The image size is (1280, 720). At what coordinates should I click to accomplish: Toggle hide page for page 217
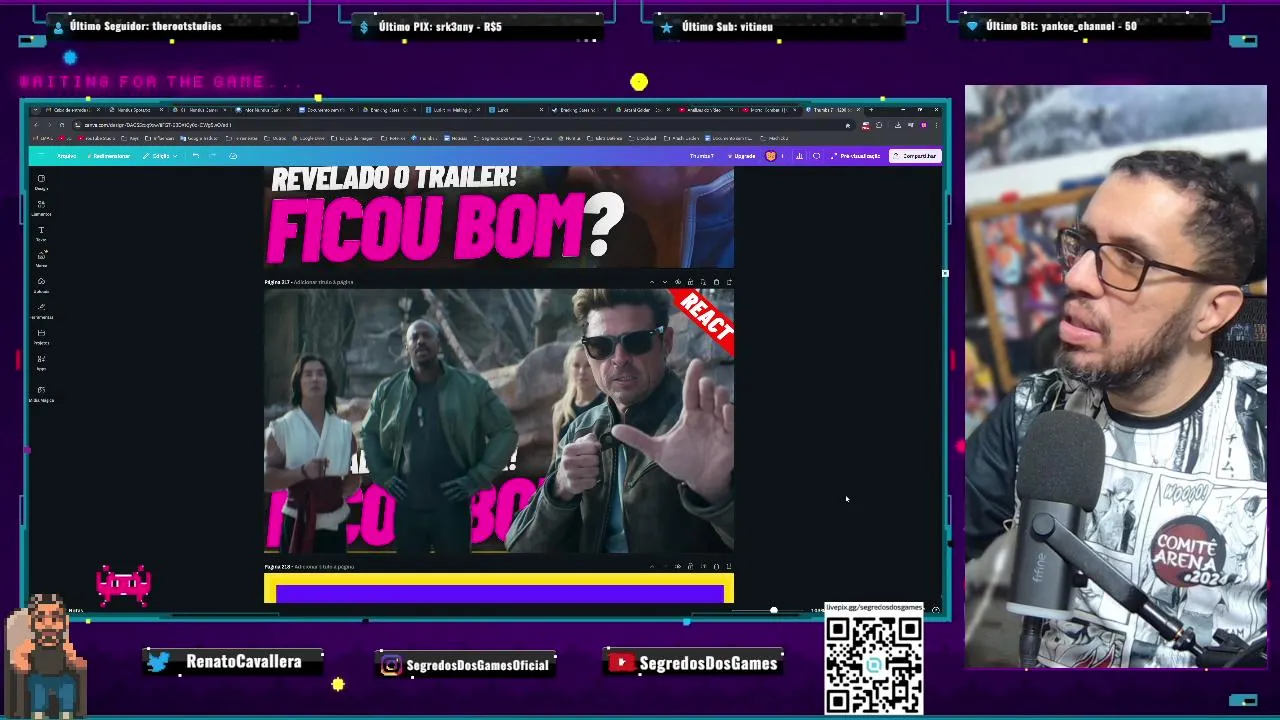click(x=678, y=282)
